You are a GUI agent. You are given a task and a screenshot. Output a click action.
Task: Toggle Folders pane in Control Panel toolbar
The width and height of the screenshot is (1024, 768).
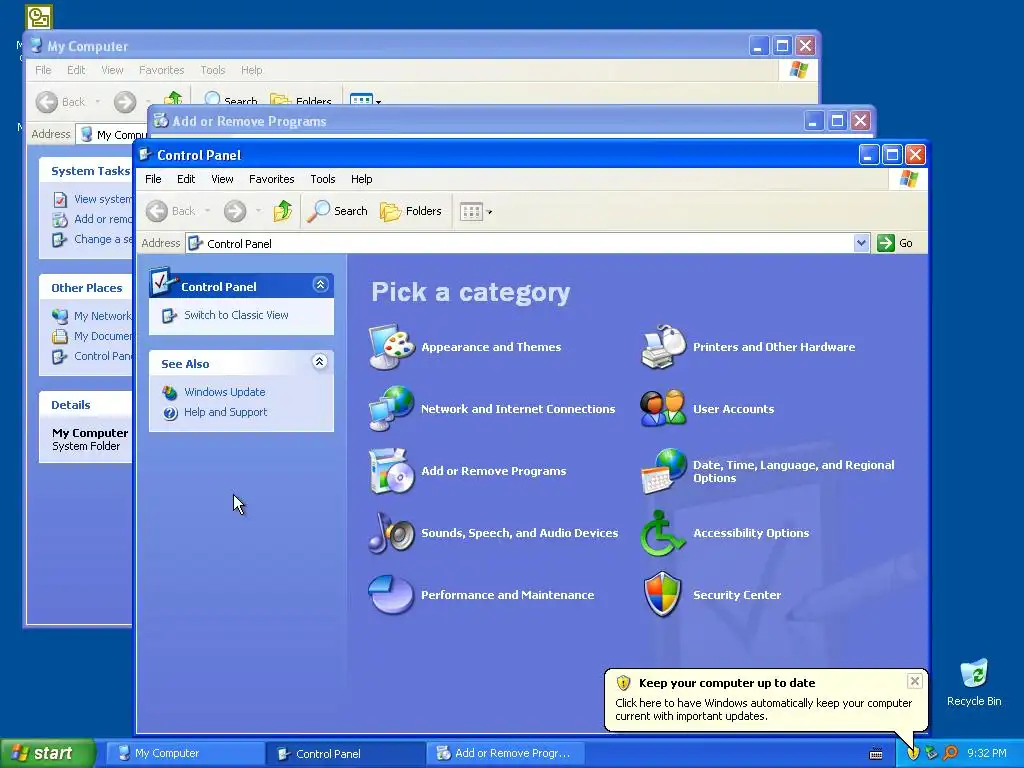[411, 211]
